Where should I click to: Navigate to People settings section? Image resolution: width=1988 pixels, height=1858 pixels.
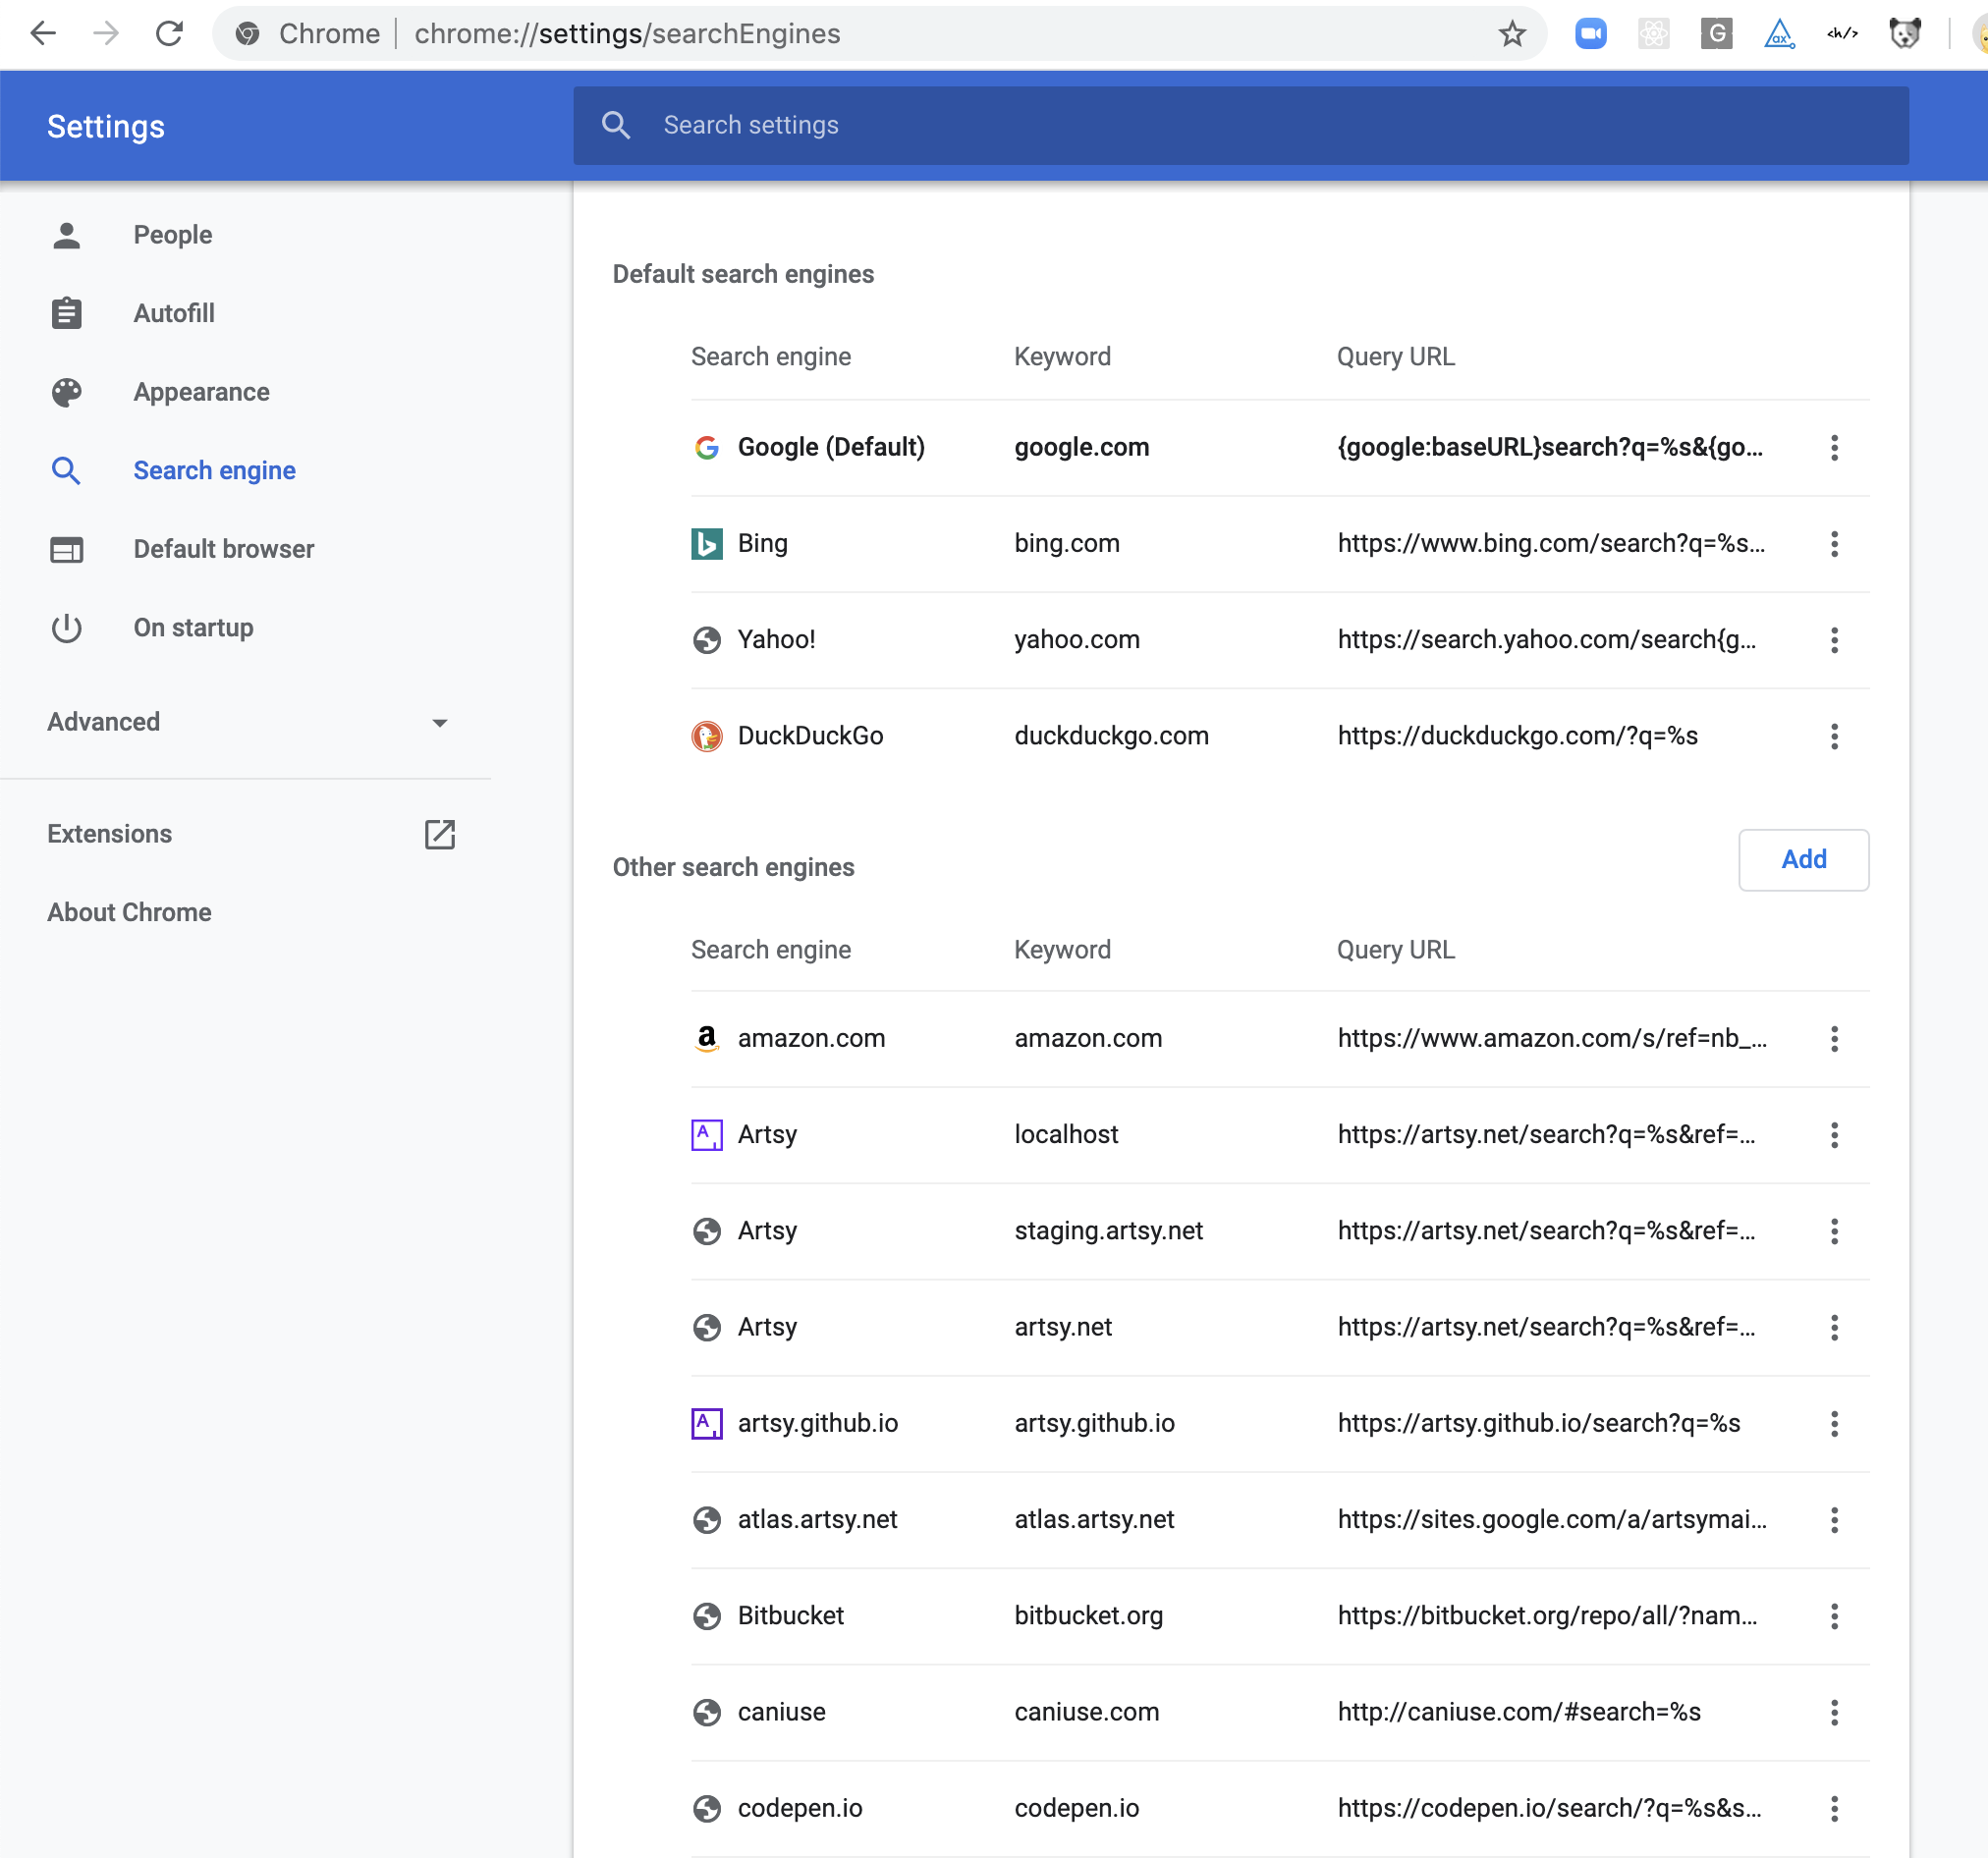point(173,234)
